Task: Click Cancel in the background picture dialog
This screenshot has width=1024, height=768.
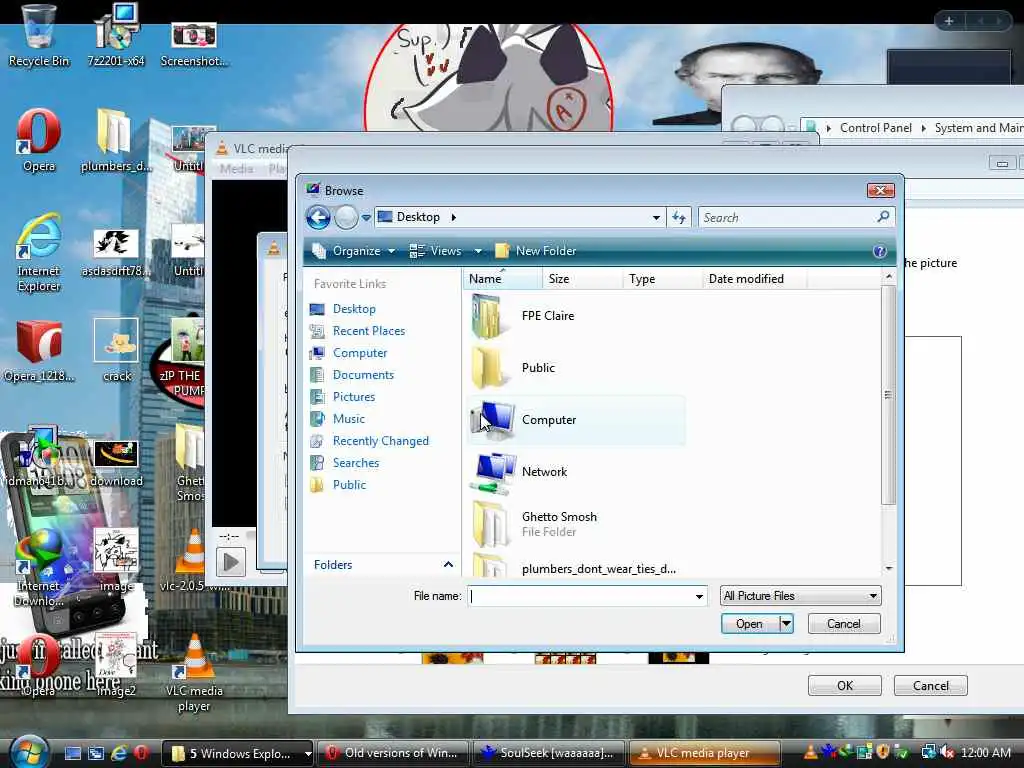Action: point(931,686)
